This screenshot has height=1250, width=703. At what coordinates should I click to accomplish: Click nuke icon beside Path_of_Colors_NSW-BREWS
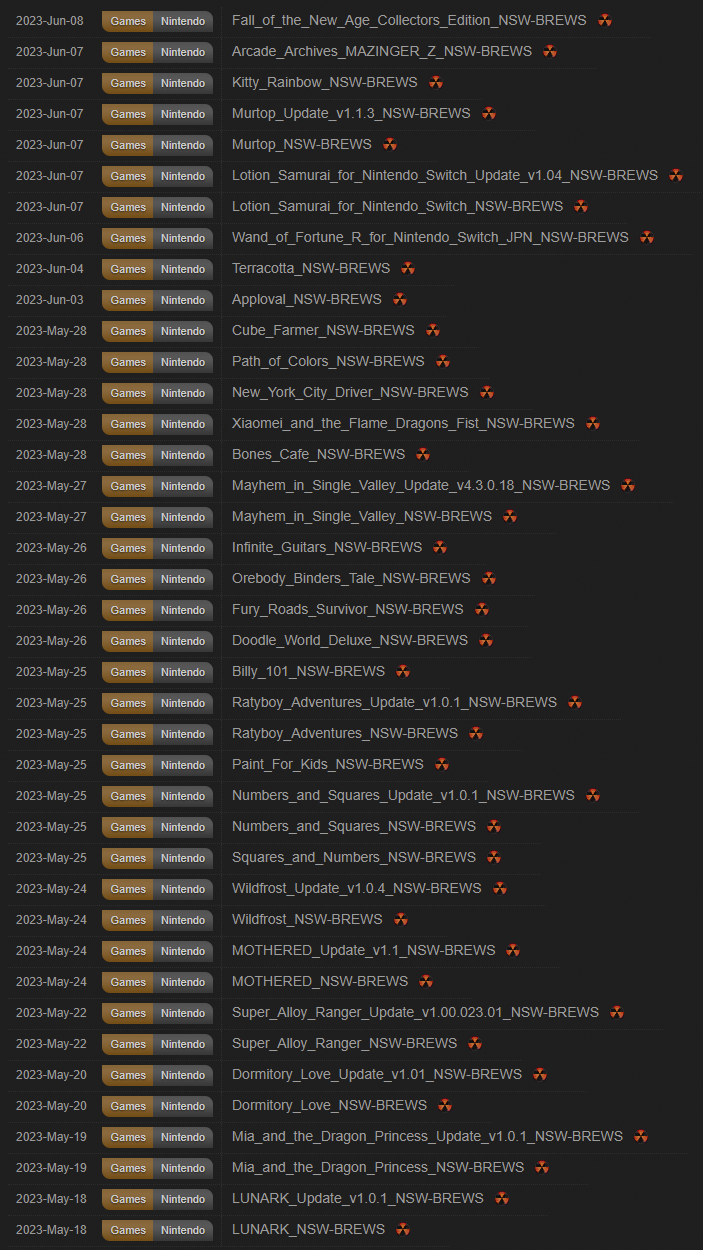[443, 361]
